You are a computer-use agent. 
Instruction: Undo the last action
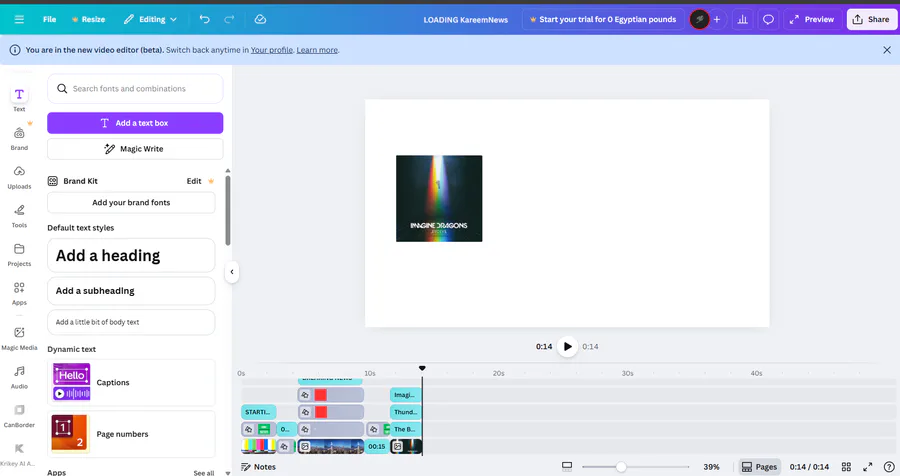(204, 19)
